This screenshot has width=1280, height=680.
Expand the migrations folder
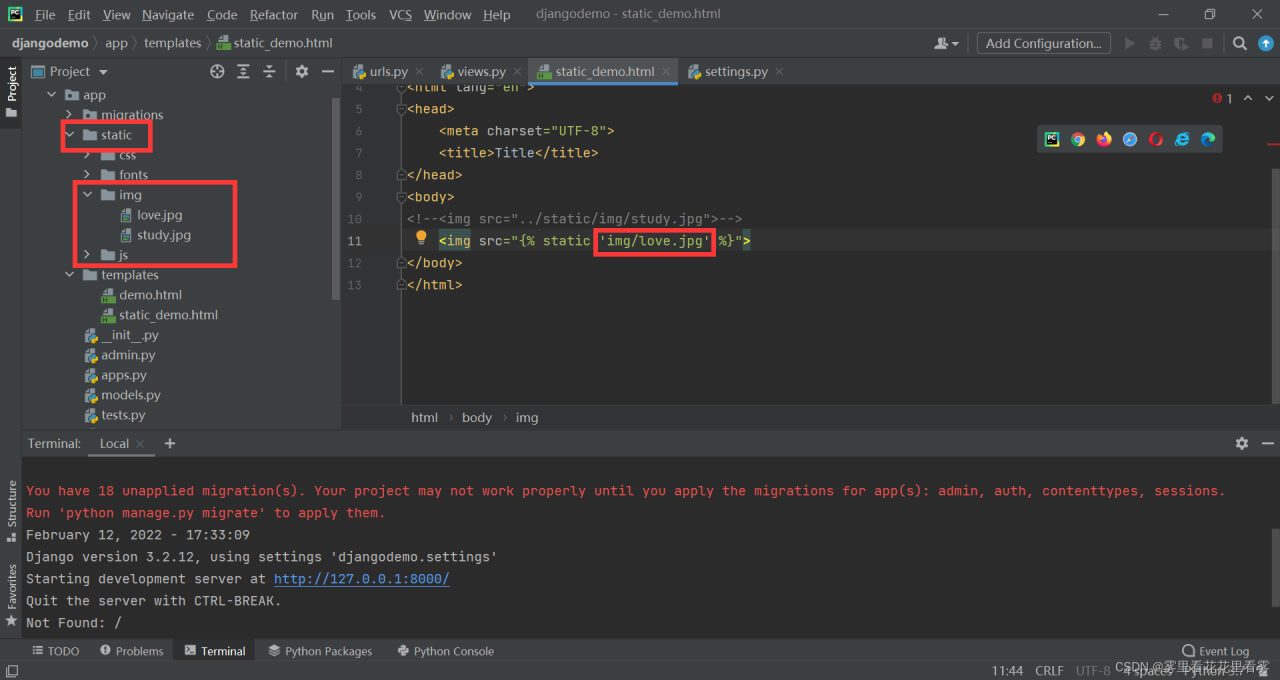(x=69, y=115)
